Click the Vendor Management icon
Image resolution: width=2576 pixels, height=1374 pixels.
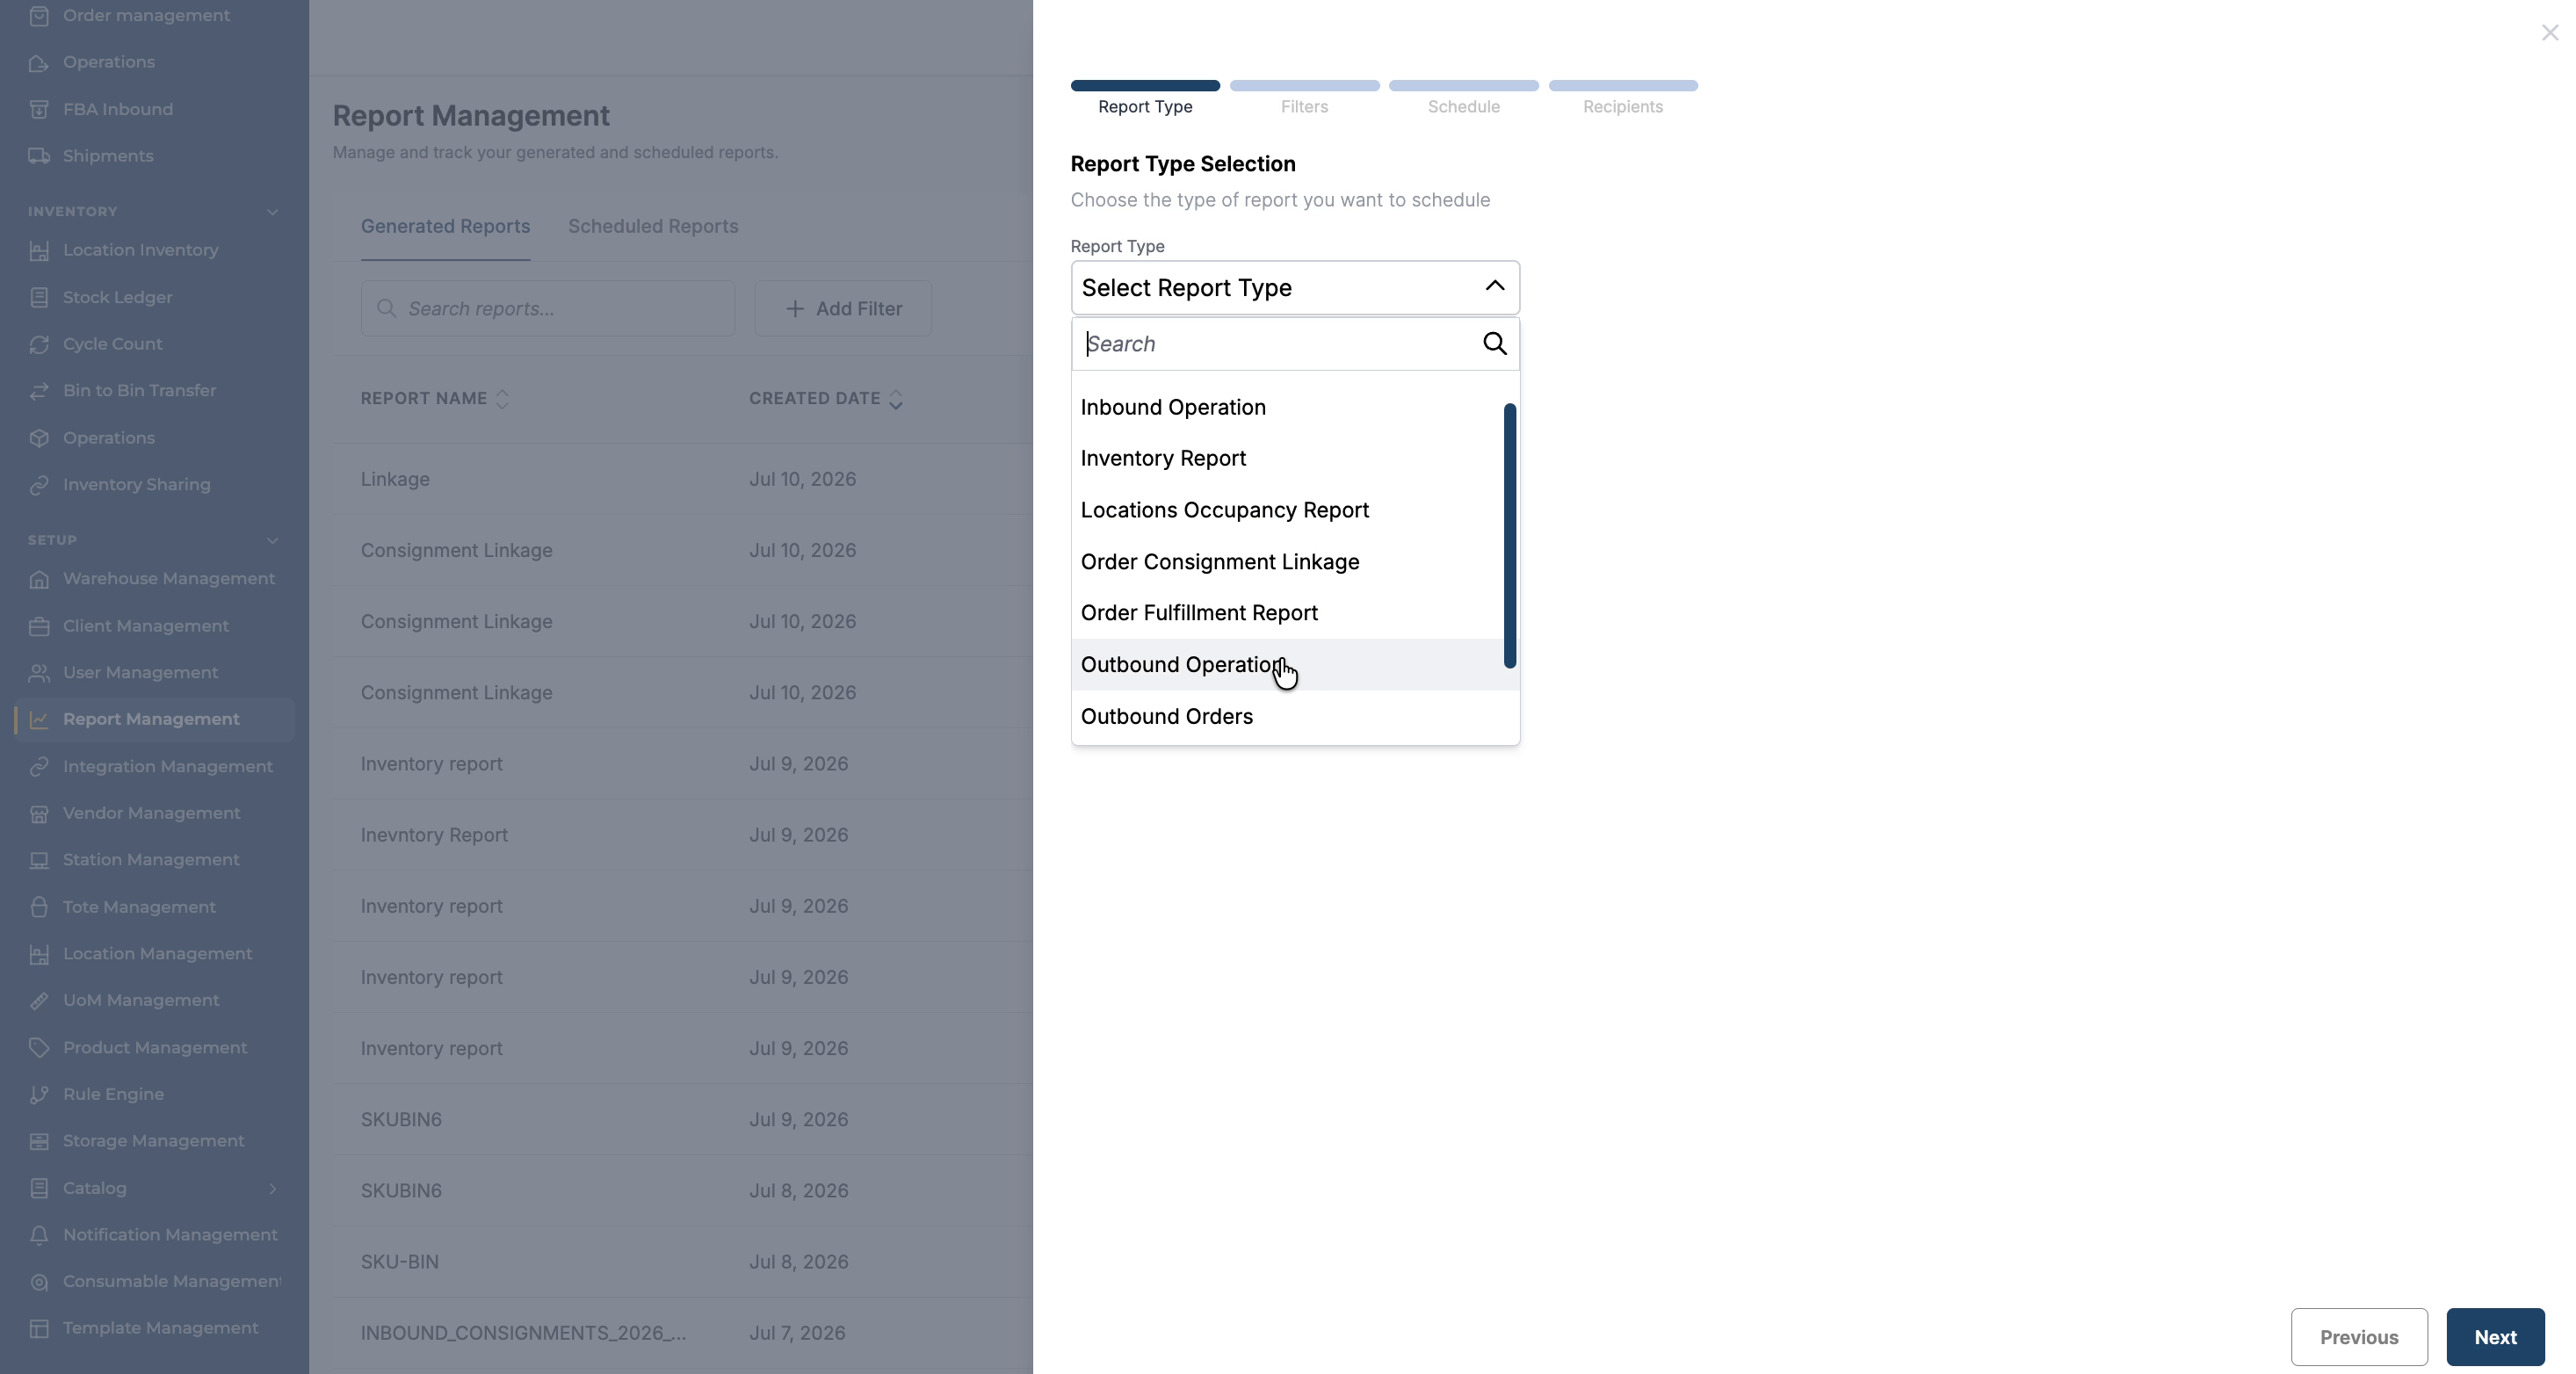pos(39,813)
